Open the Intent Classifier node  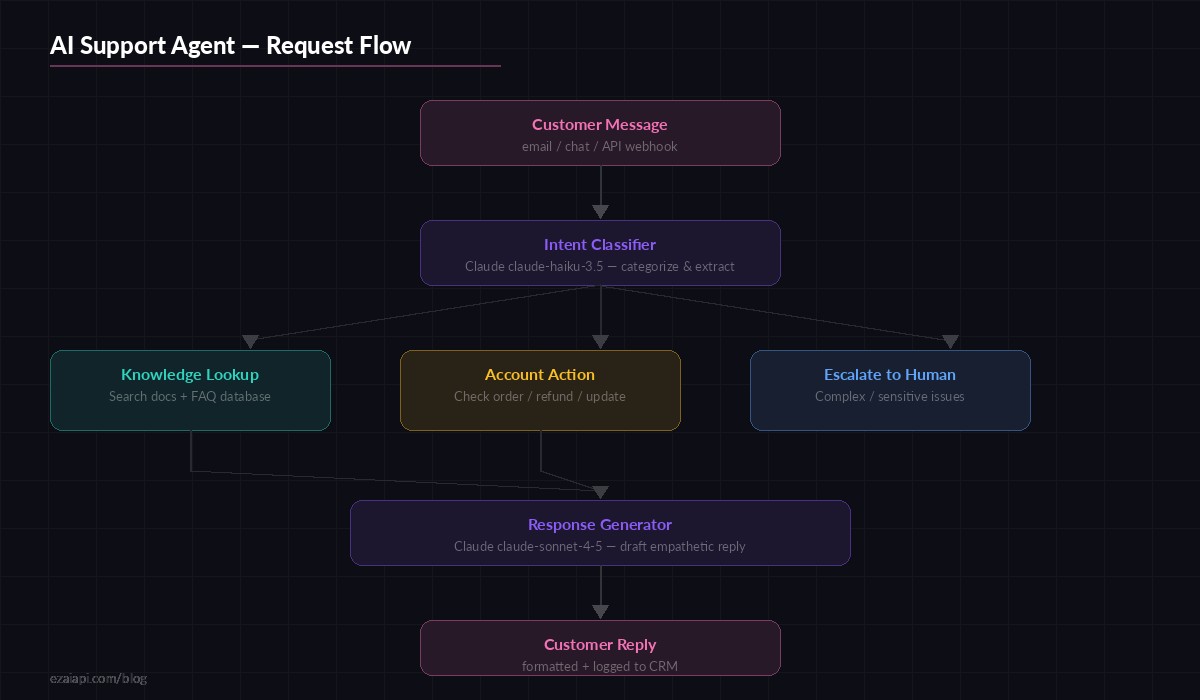pos(600,252)
